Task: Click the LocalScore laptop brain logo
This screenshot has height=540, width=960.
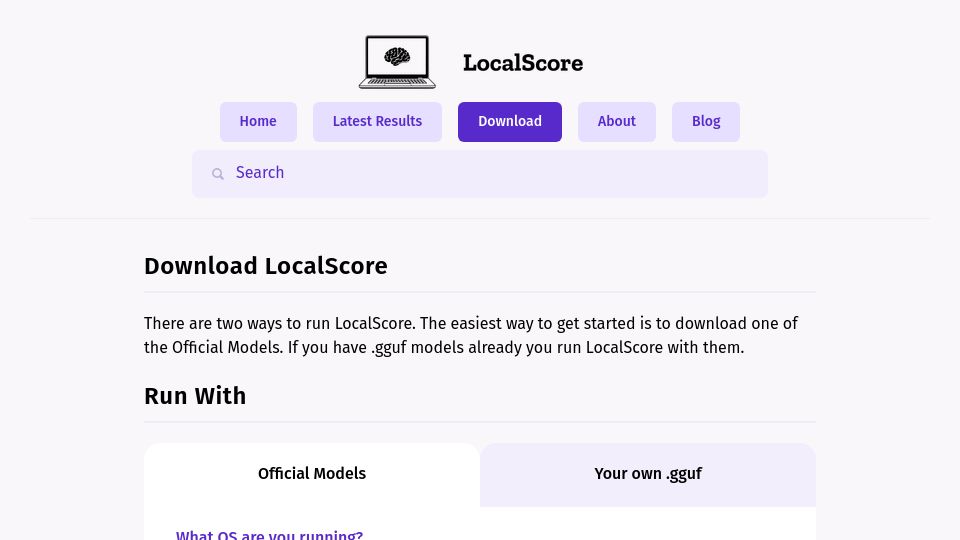Action: [397, 62]
